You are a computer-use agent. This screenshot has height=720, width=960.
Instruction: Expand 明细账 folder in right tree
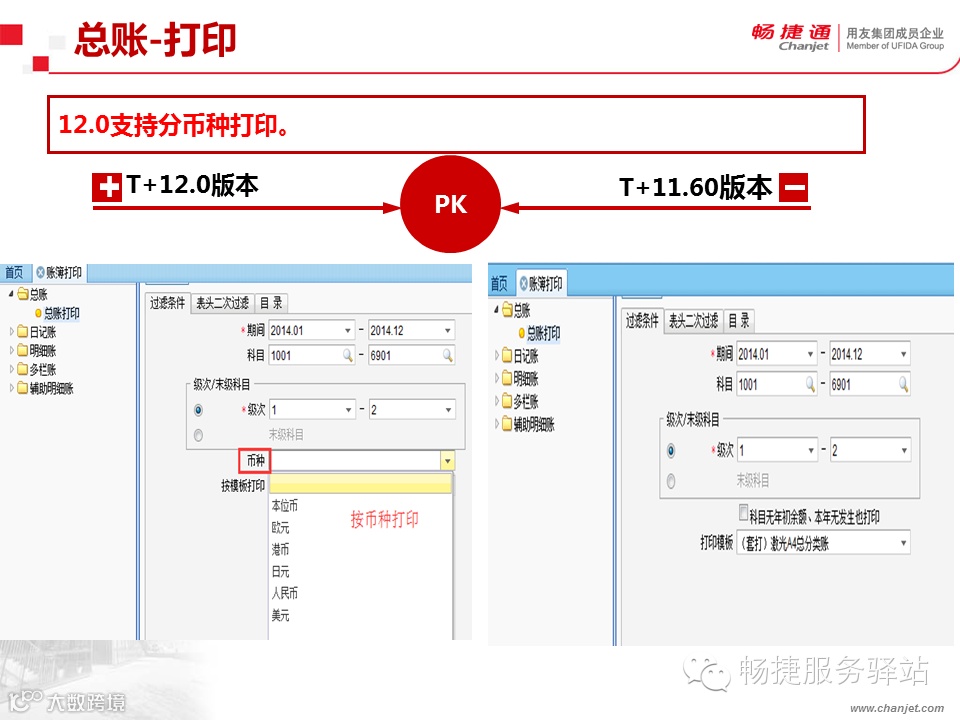coord(497,378)
